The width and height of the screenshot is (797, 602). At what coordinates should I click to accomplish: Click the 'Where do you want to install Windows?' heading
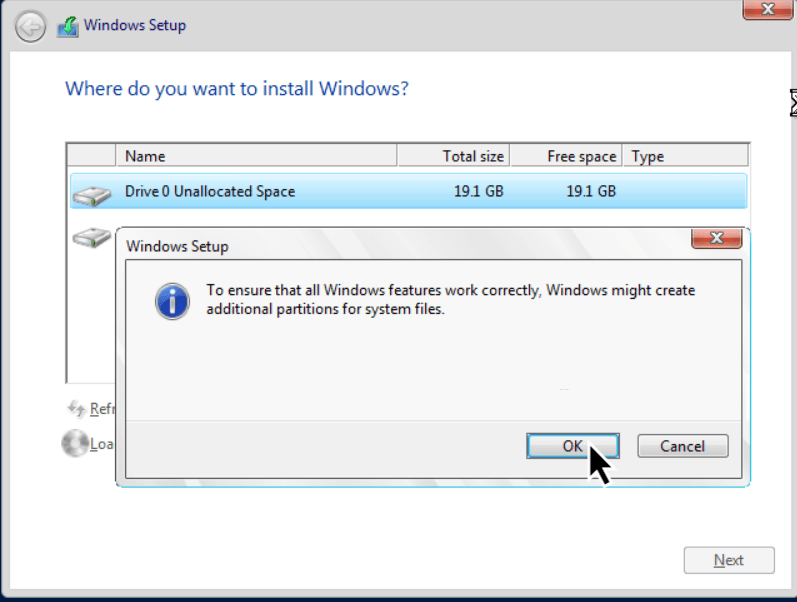coord(237,88)
